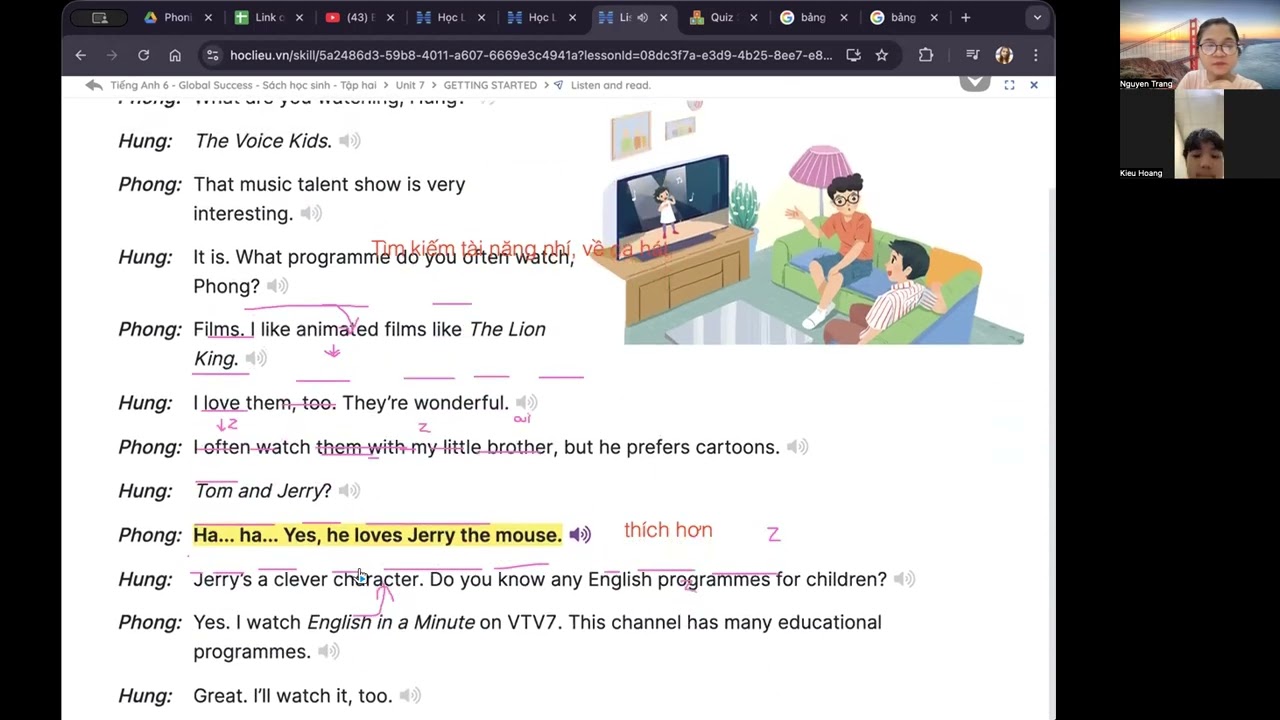Mute the audio in the active 'Lis' tab
The image size is (1280, 720).
642,17
